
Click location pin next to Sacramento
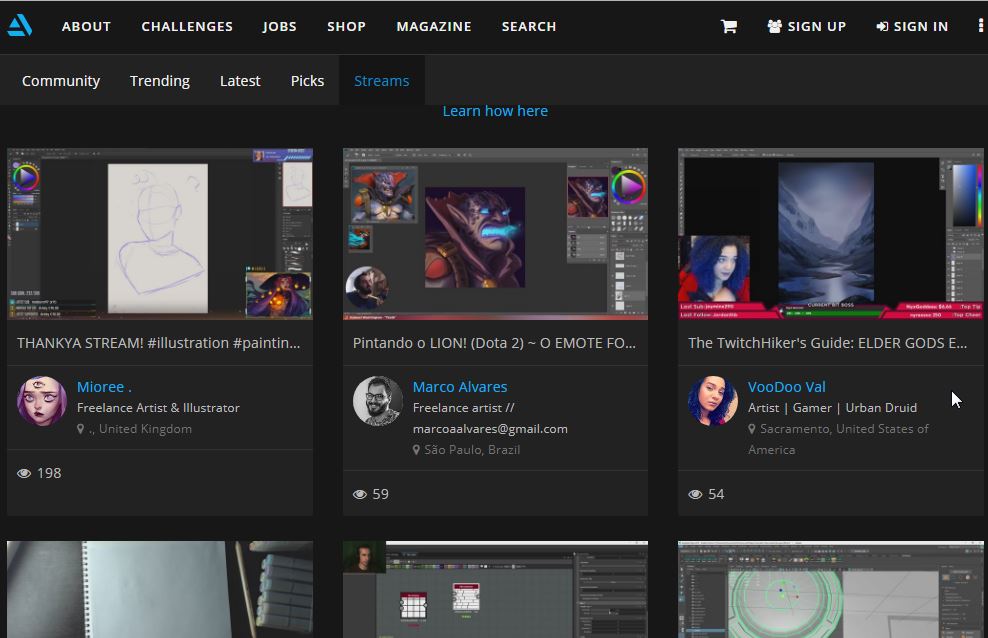(752, 429)
